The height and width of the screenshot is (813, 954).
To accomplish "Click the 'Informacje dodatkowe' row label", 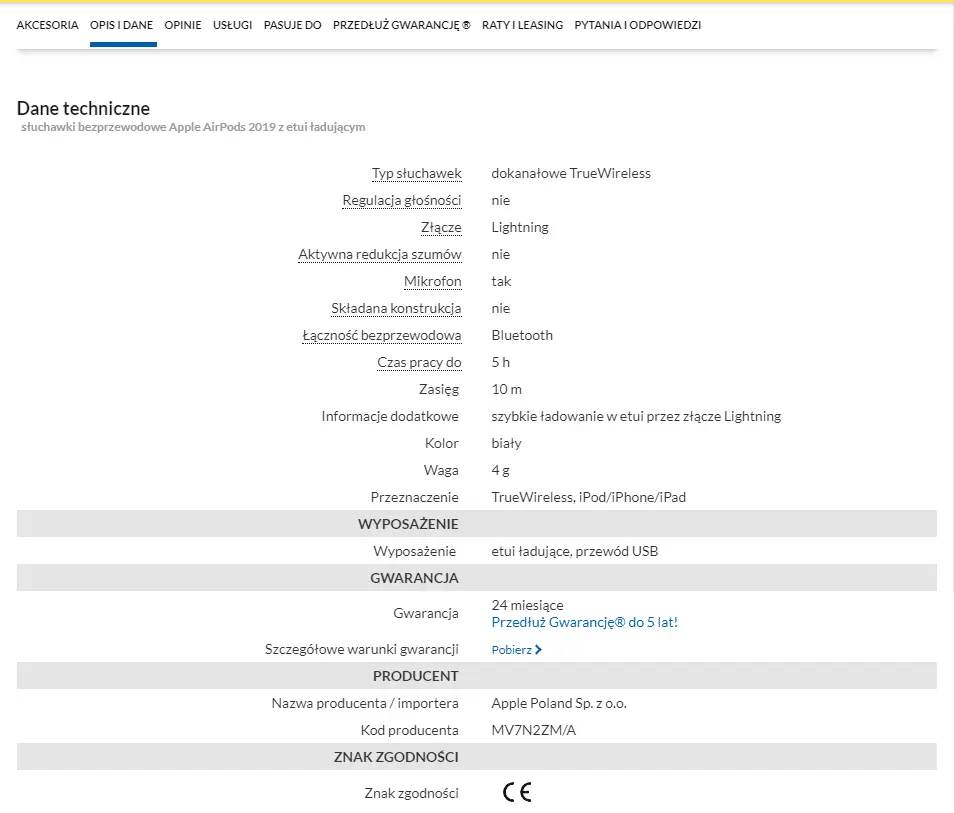I will (x=390, y=416).
